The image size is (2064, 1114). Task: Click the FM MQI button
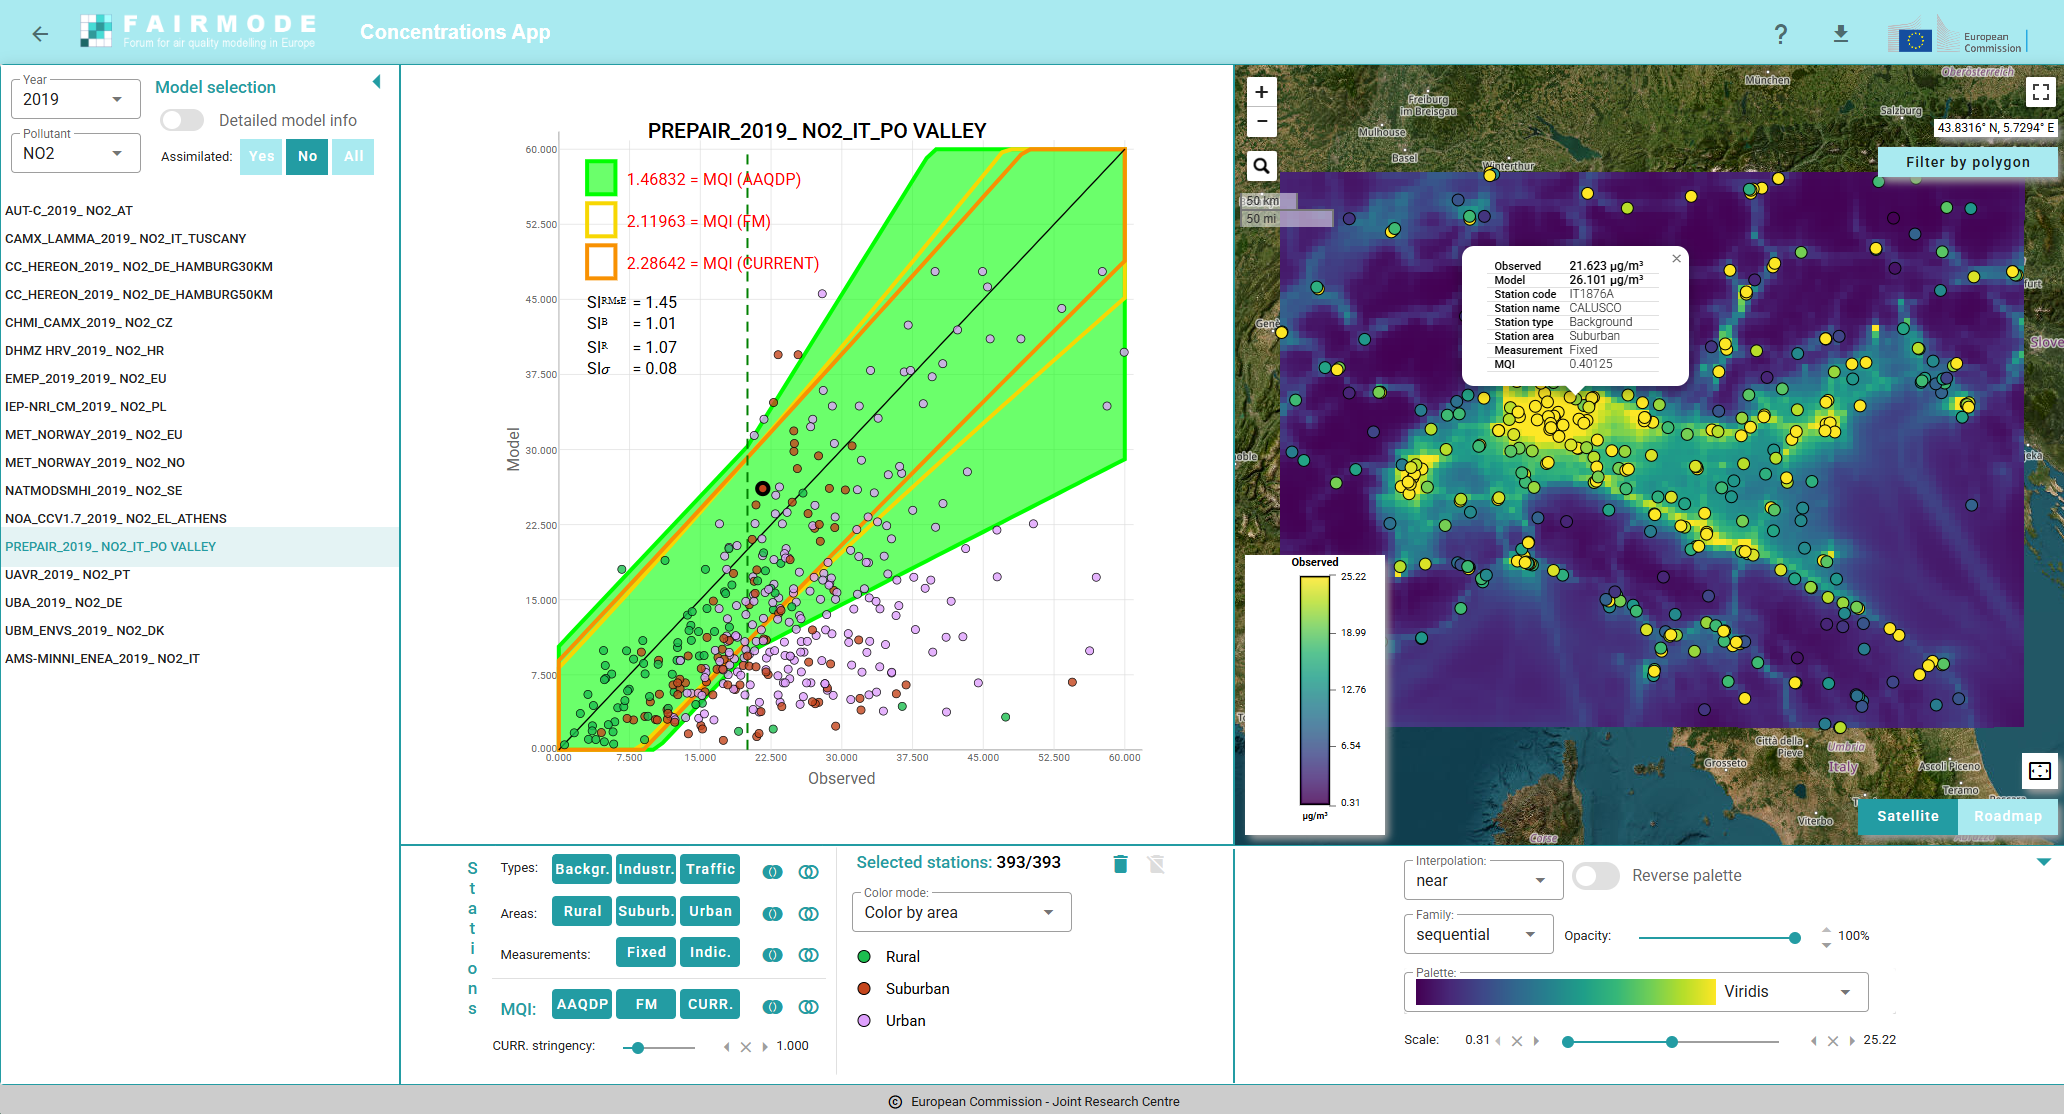(x=646, y=1004)
